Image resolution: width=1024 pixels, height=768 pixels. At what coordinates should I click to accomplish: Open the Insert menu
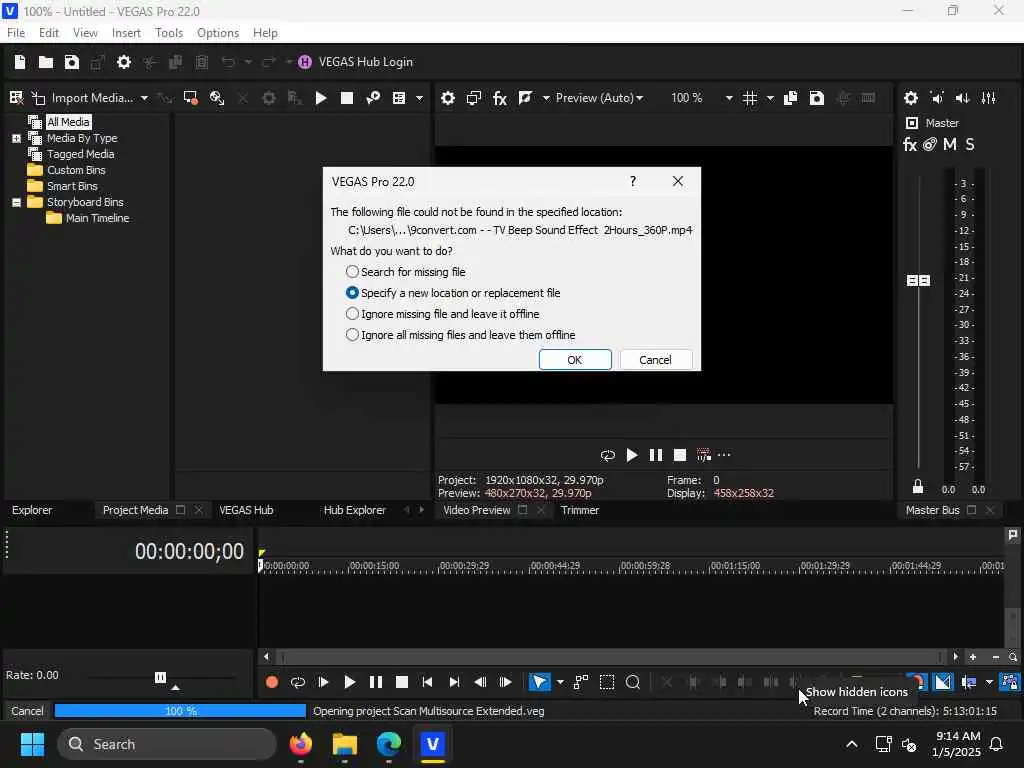[x=126, y=33]
